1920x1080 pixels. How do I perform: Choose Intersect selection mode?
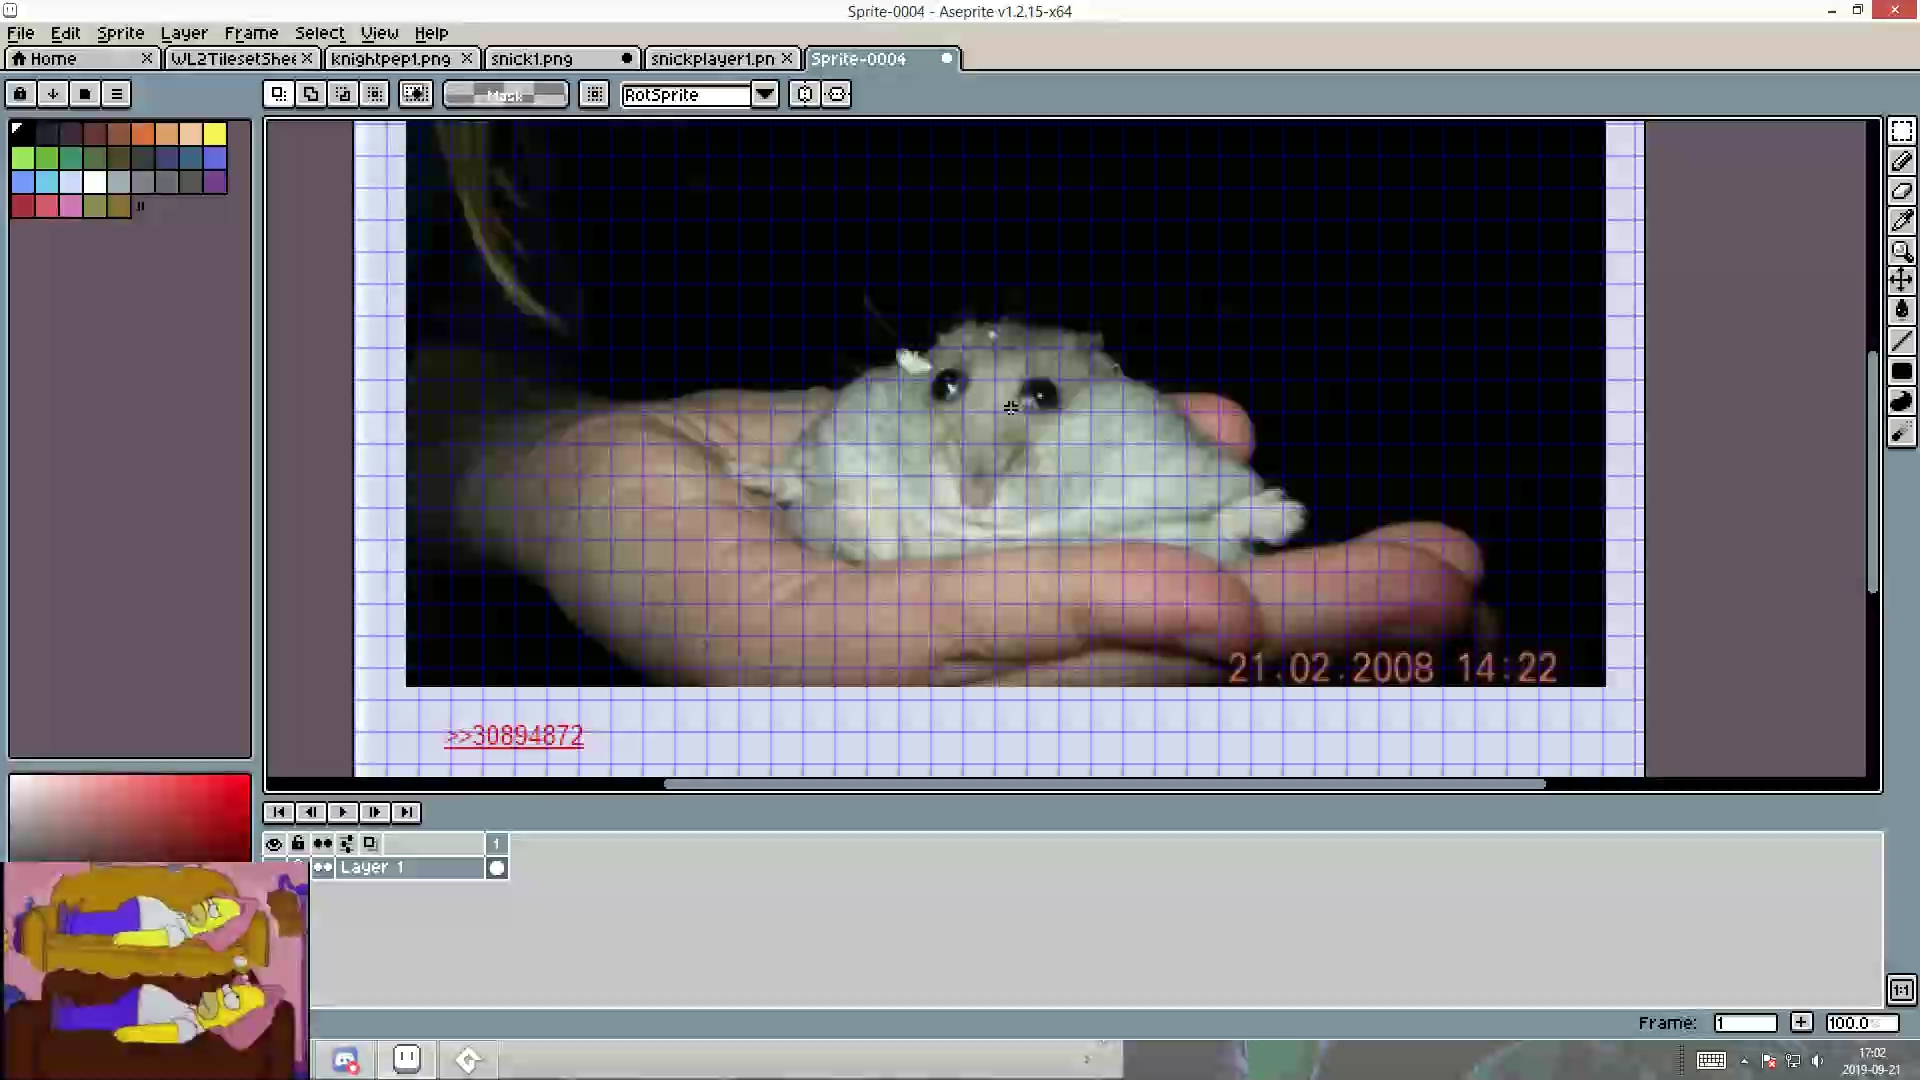374,94
